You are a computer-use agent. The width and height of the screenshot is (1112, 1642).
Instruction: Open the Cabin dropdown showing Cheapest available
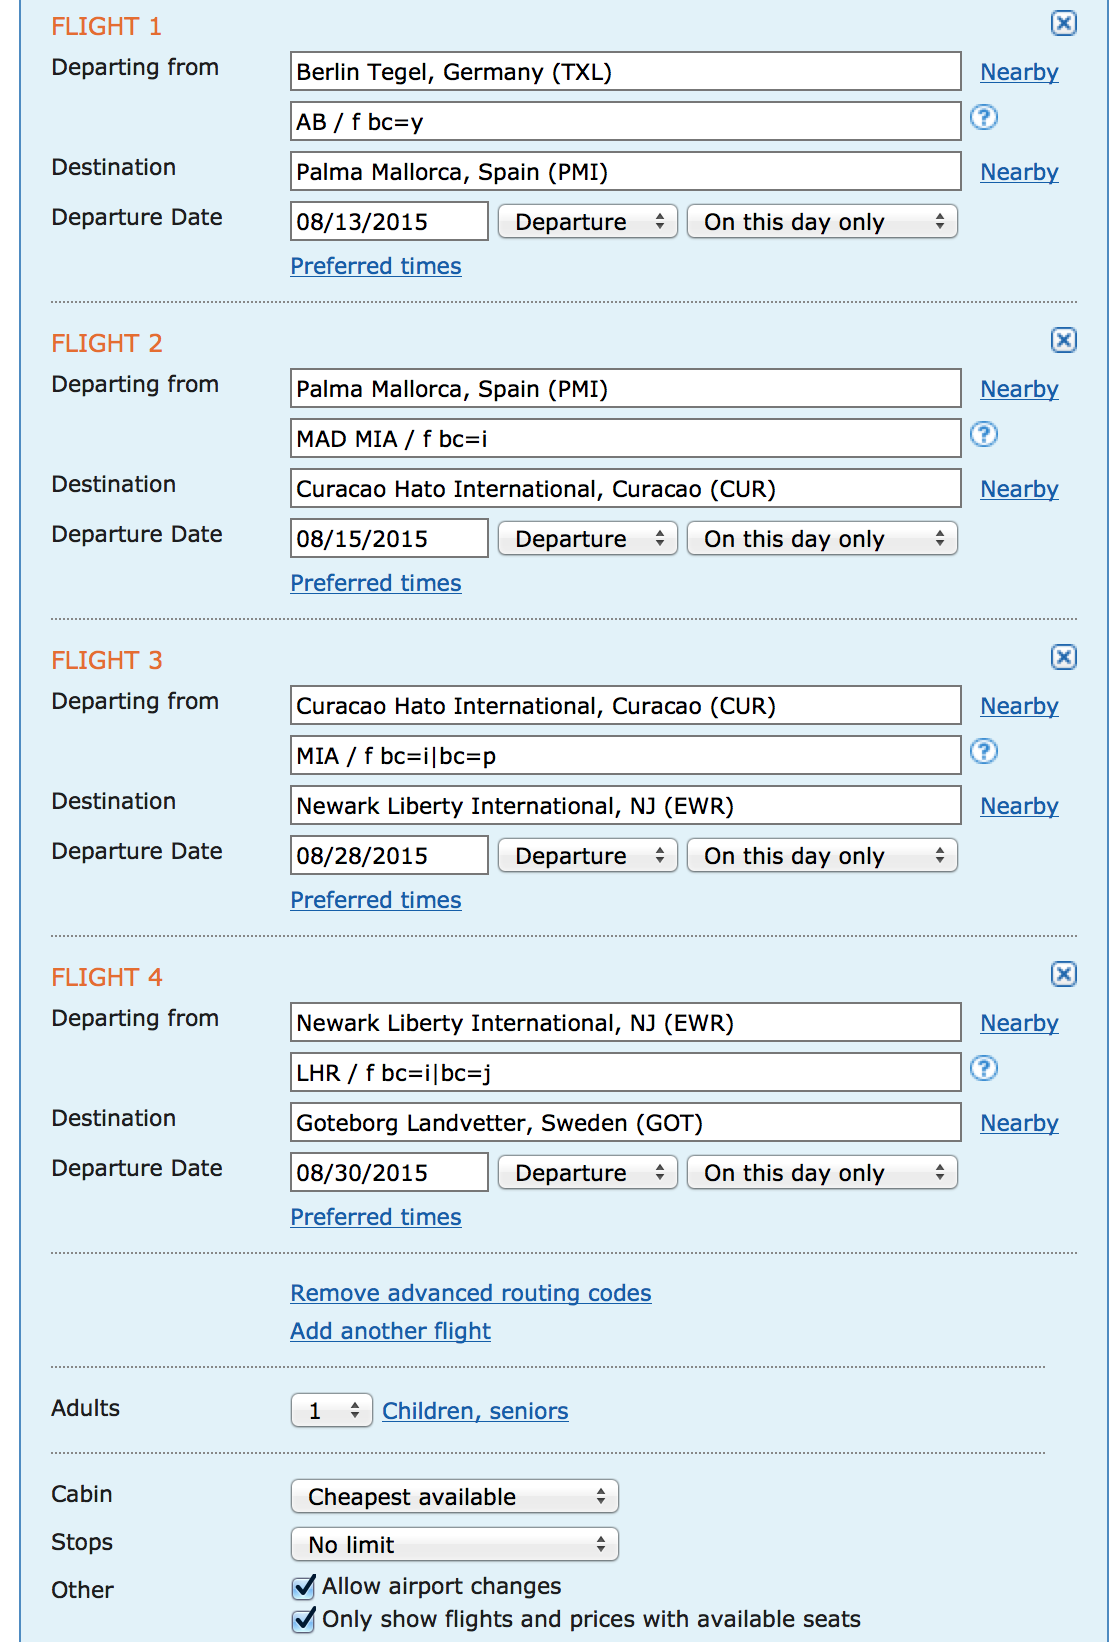tap(455, 1497)
